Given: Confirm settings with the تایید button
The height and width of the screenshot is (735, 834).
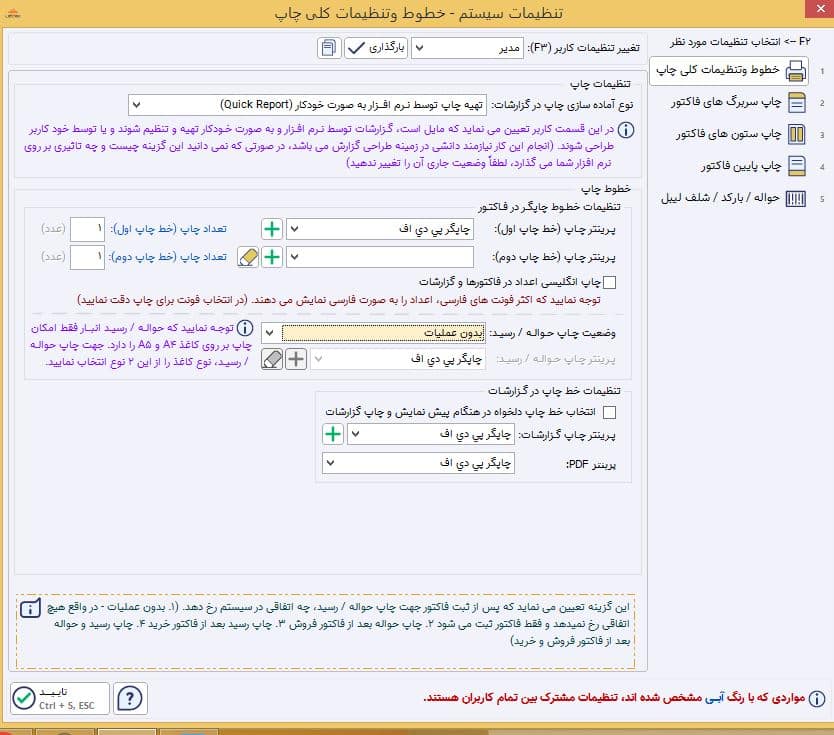Looking at the screenshot, I should (60, 698).
